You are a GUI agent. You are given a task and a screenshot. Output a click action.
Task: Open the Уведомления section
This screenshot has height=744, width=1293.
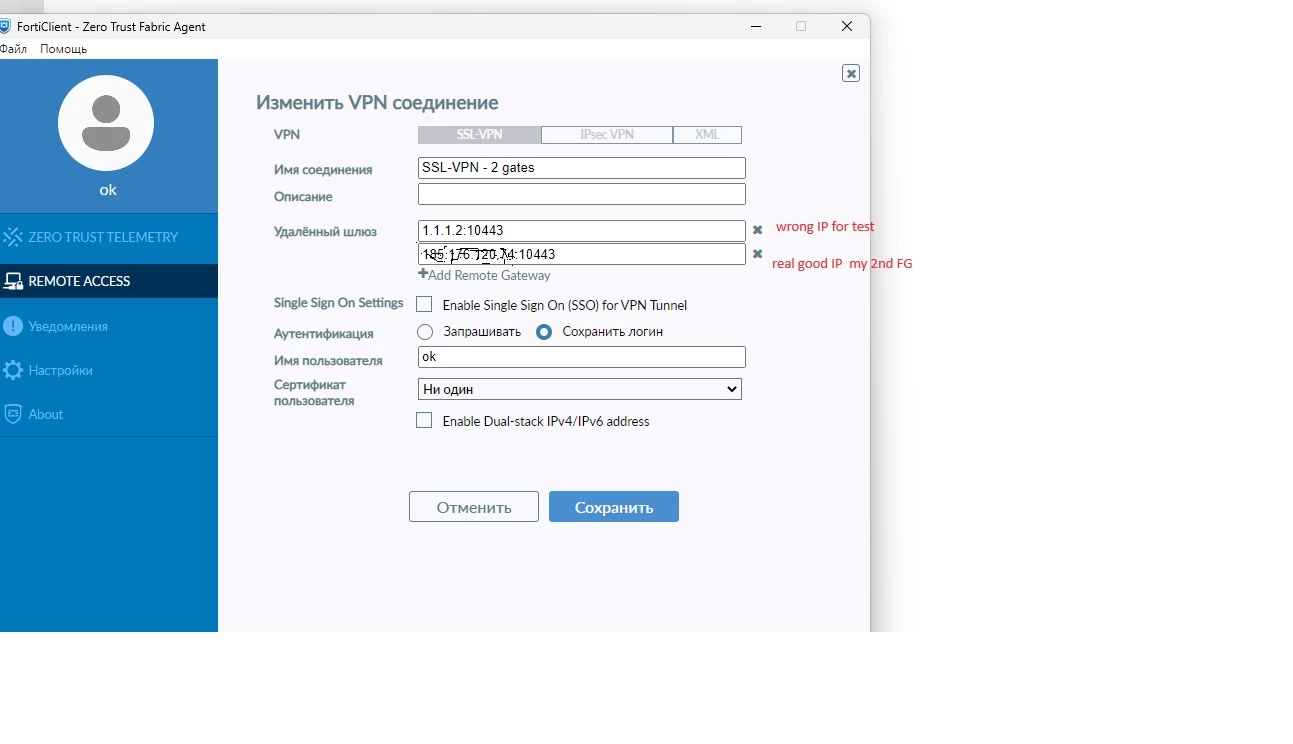(x=109, y=326)
